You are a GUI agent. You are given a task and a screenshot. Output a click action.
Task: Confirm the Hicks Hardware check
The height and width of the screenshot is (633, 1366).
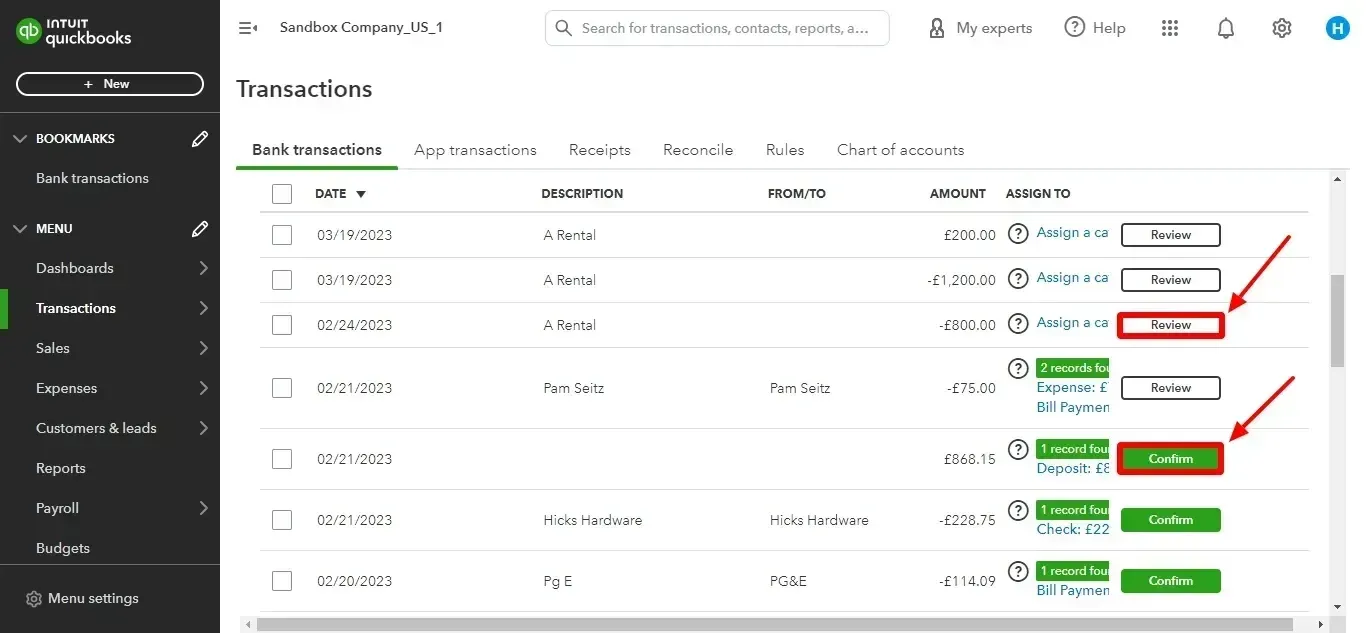click(1171, 520)
